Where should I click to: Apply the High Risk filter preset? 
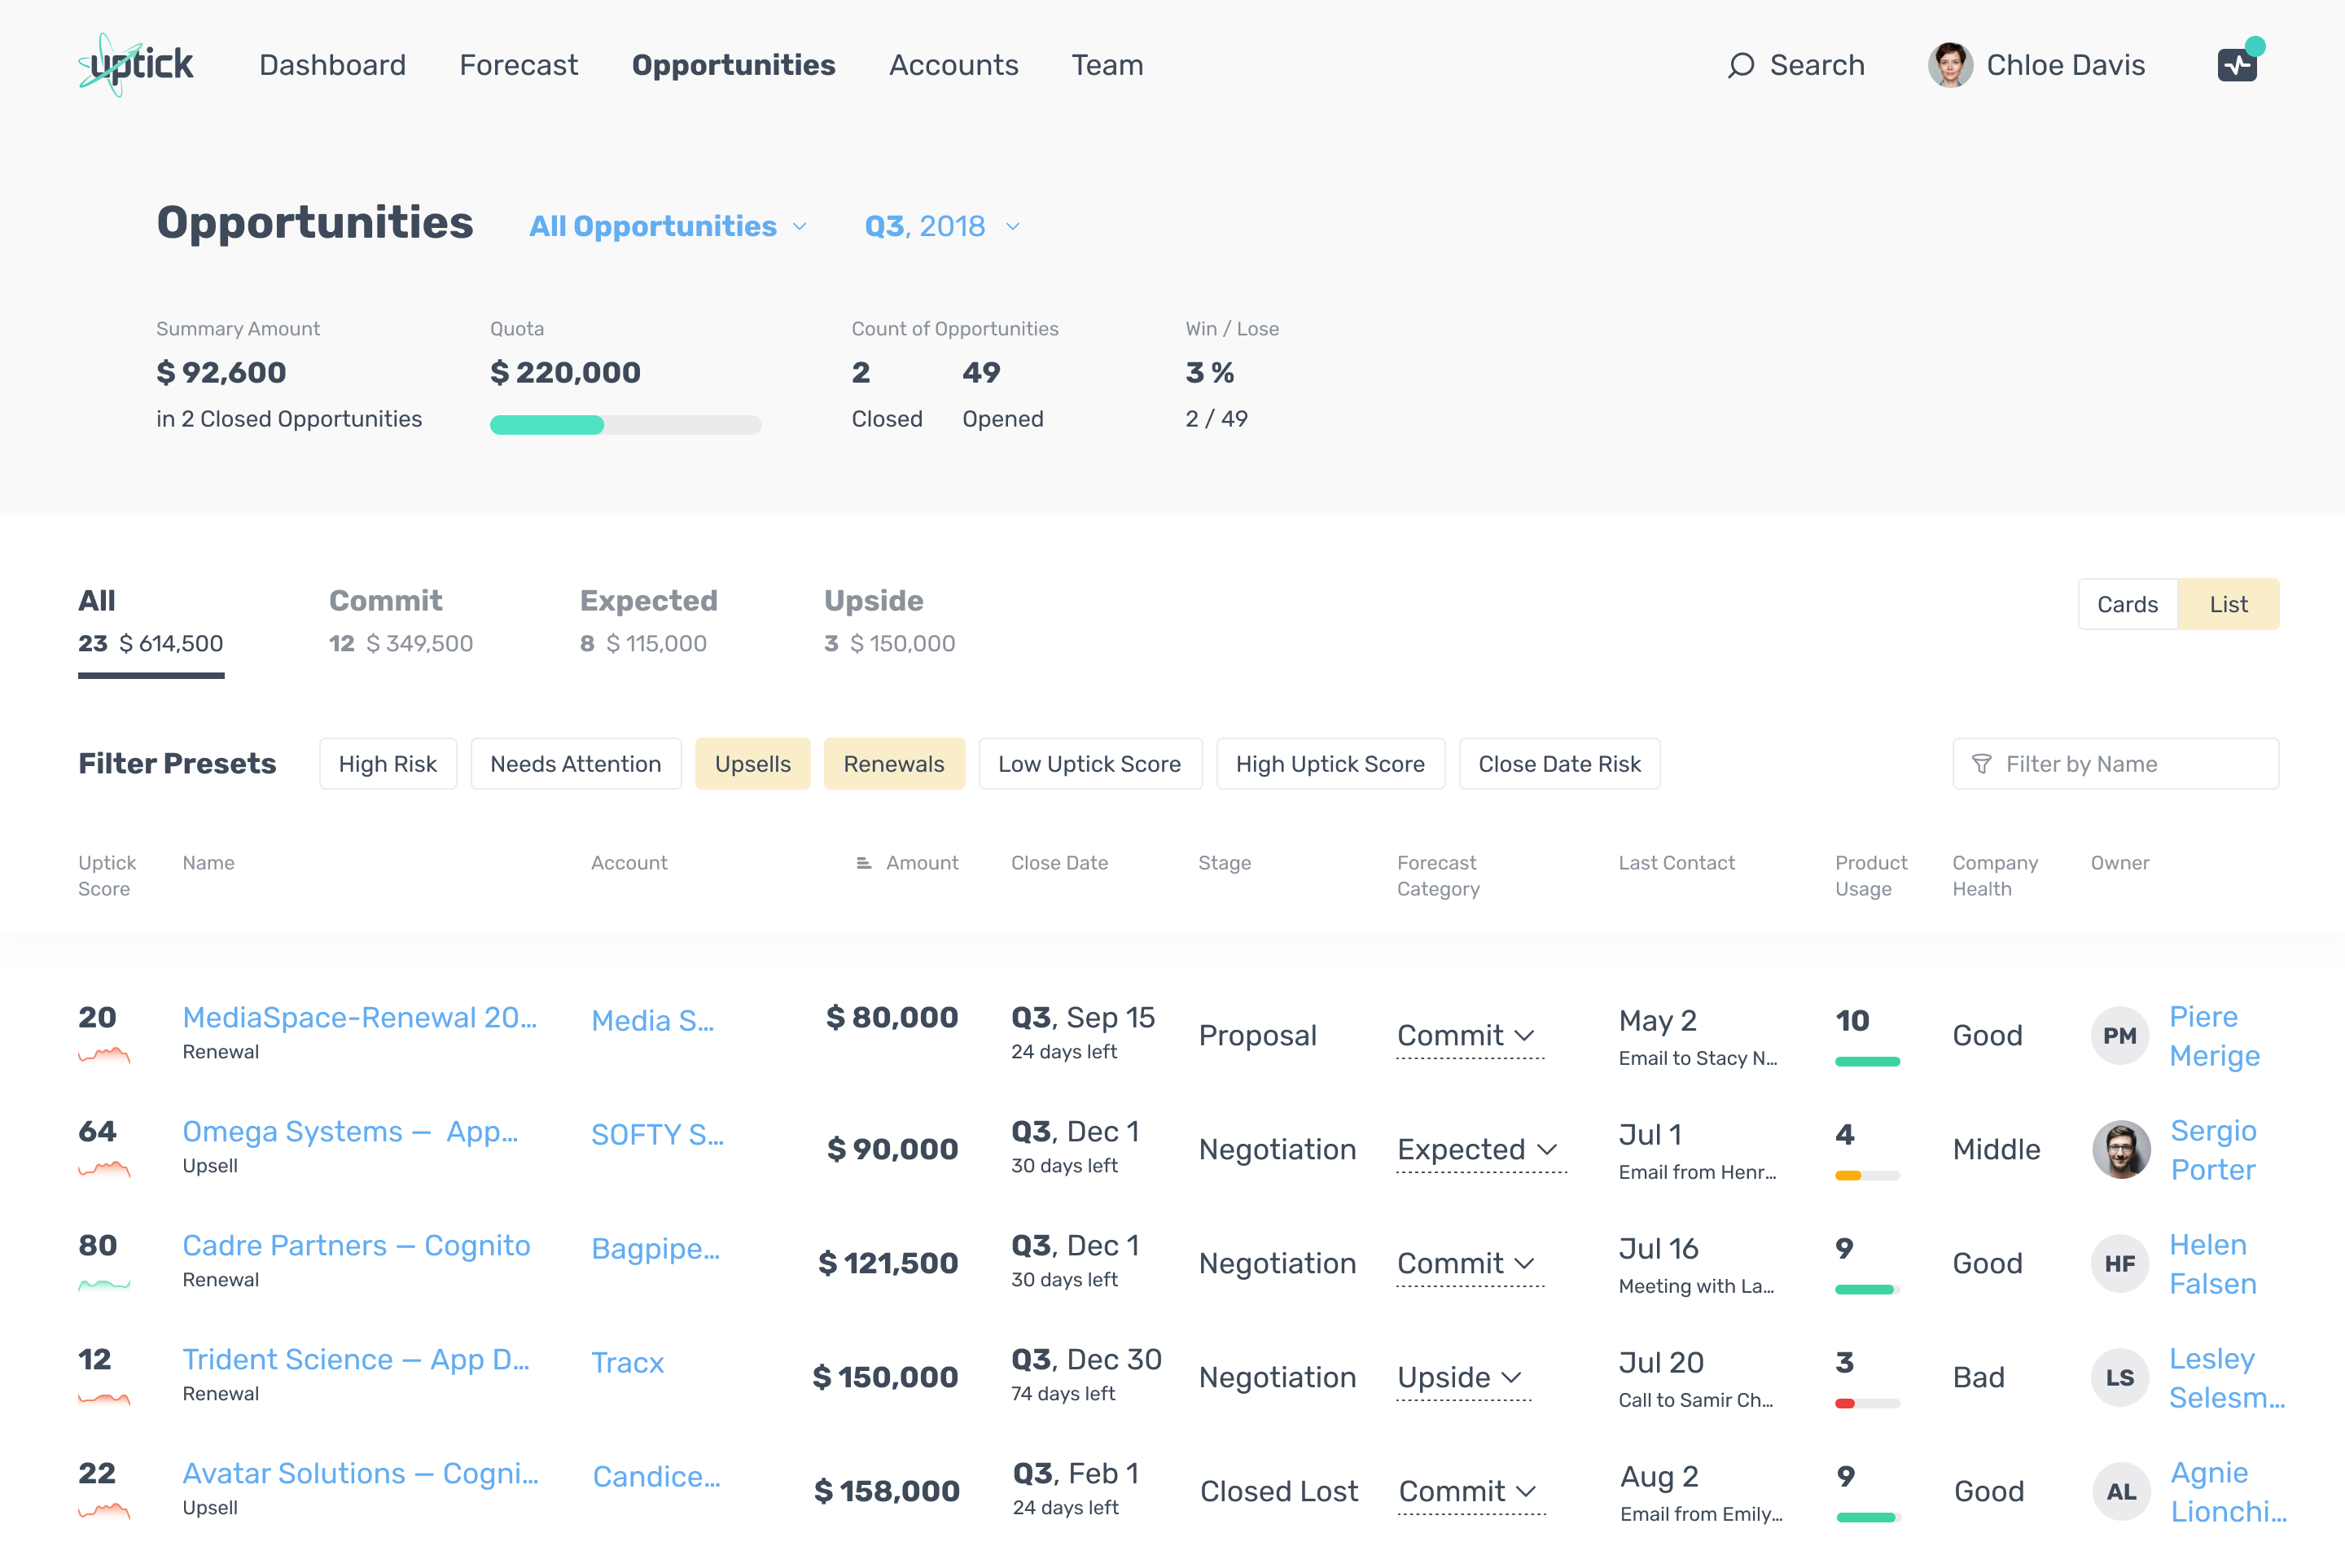click(387, 764)
